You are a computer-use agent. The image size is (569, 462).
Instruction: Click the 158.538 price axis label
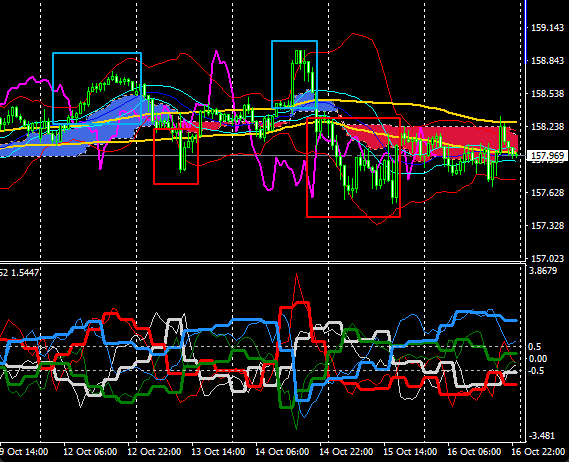(547, 94)
